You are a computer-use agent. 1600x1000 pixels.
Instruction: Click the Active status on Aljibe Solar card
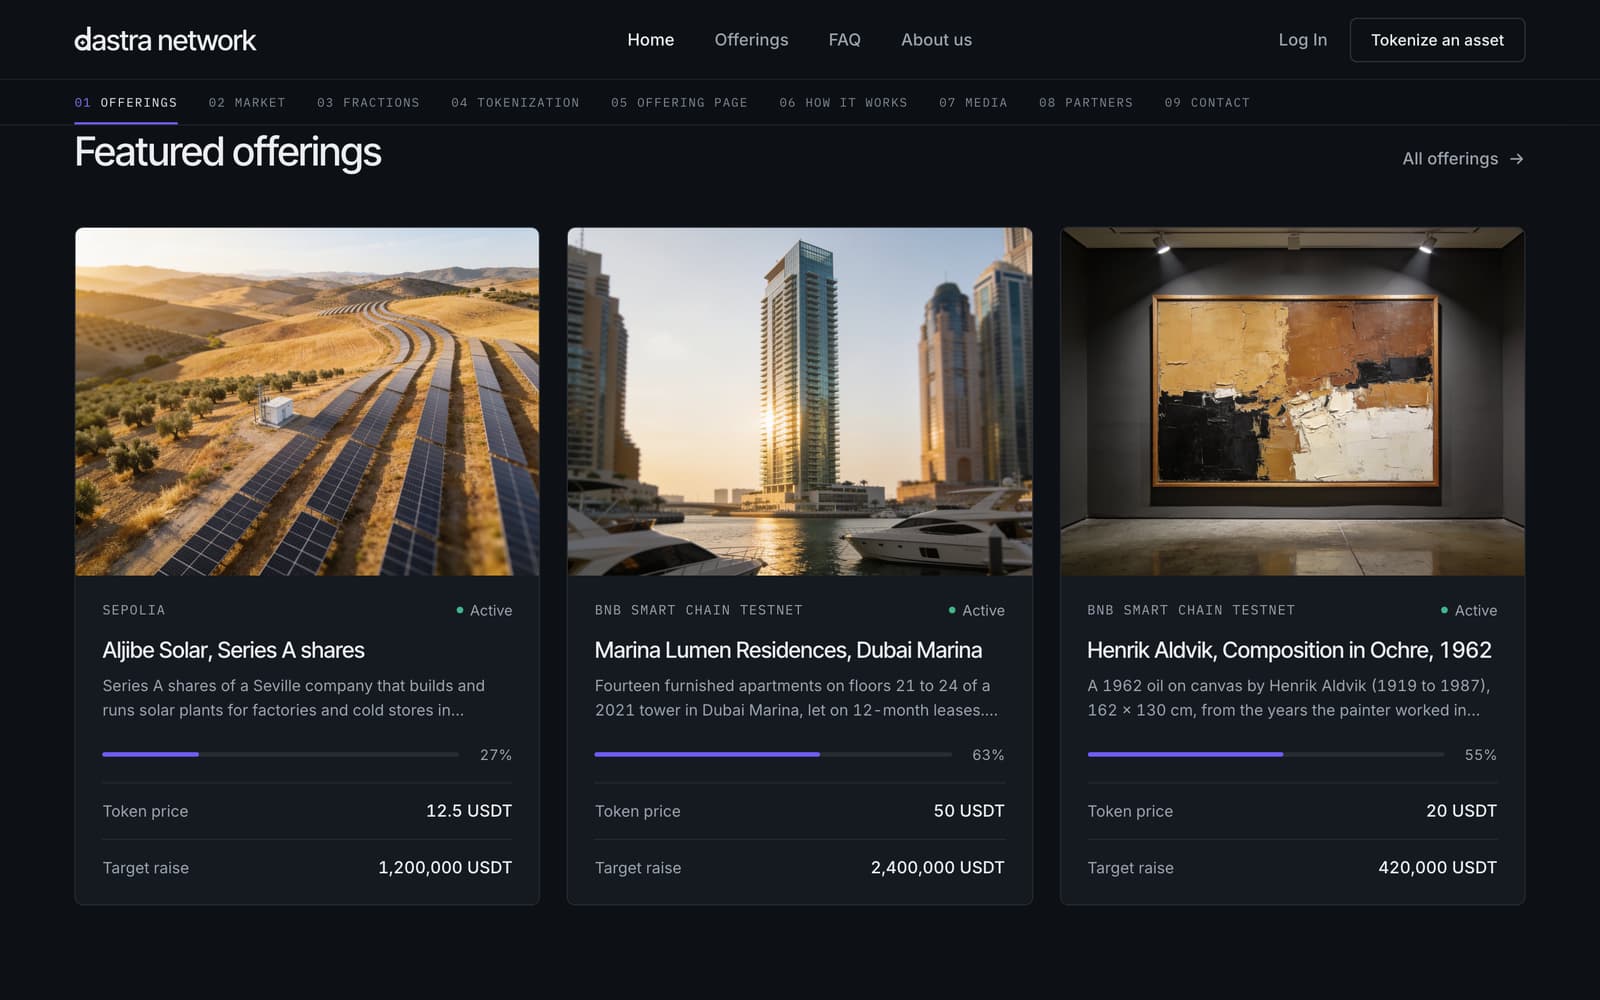[x=485, y=610]
